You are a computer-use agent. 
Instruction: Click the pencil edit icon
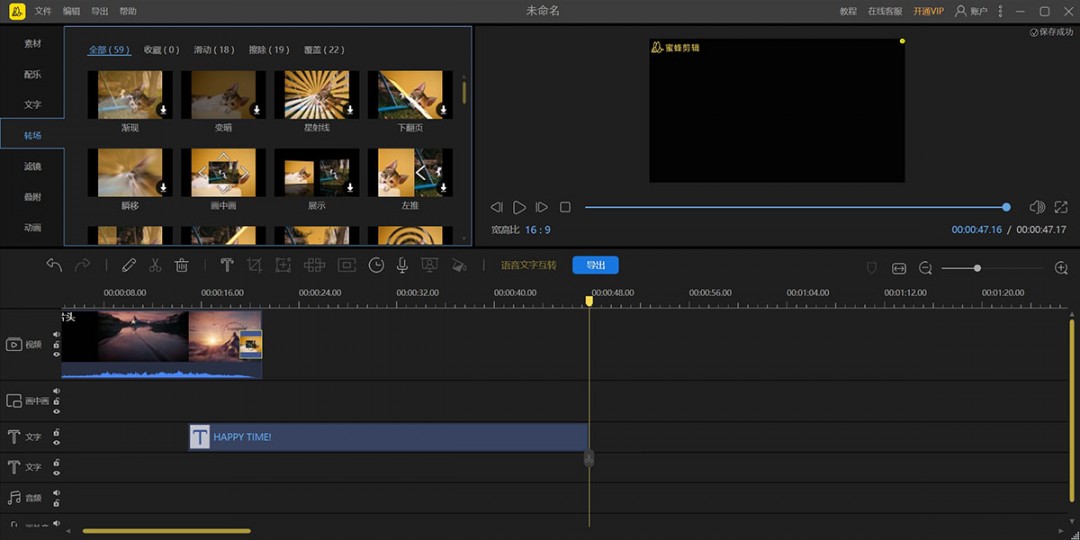tap(129, 265)
